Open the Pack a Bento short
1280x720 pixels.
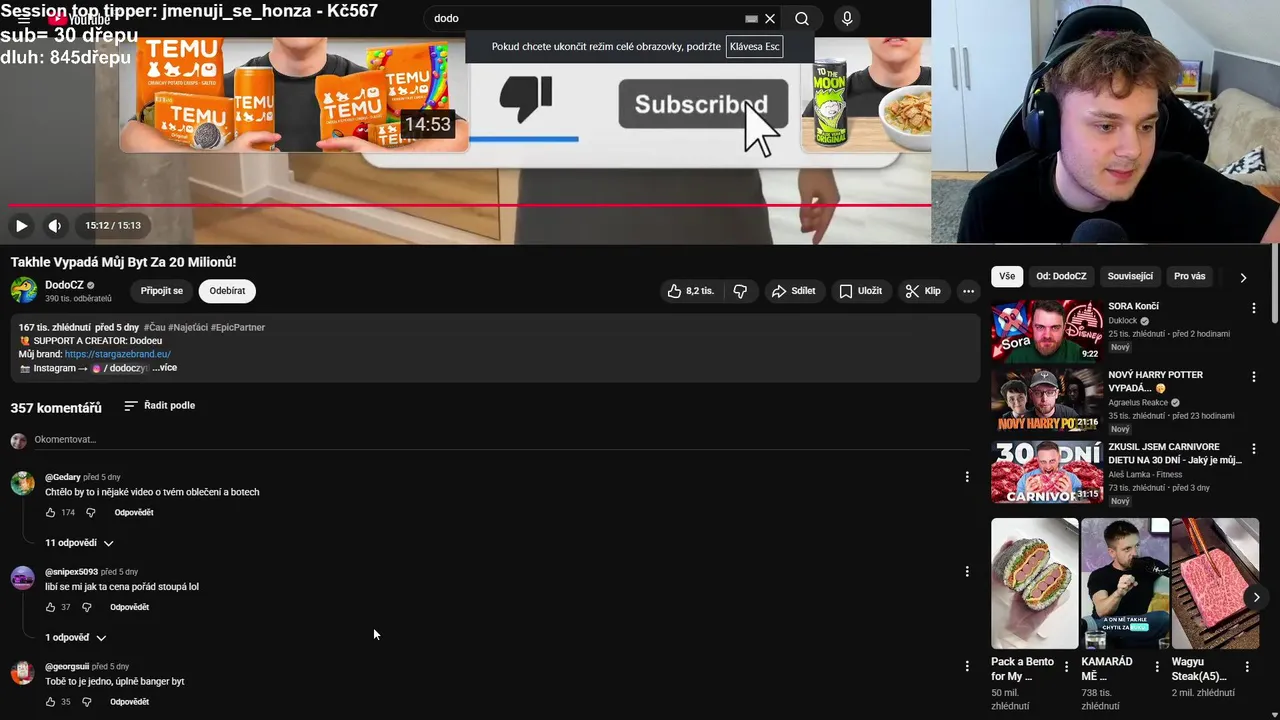1035,583
